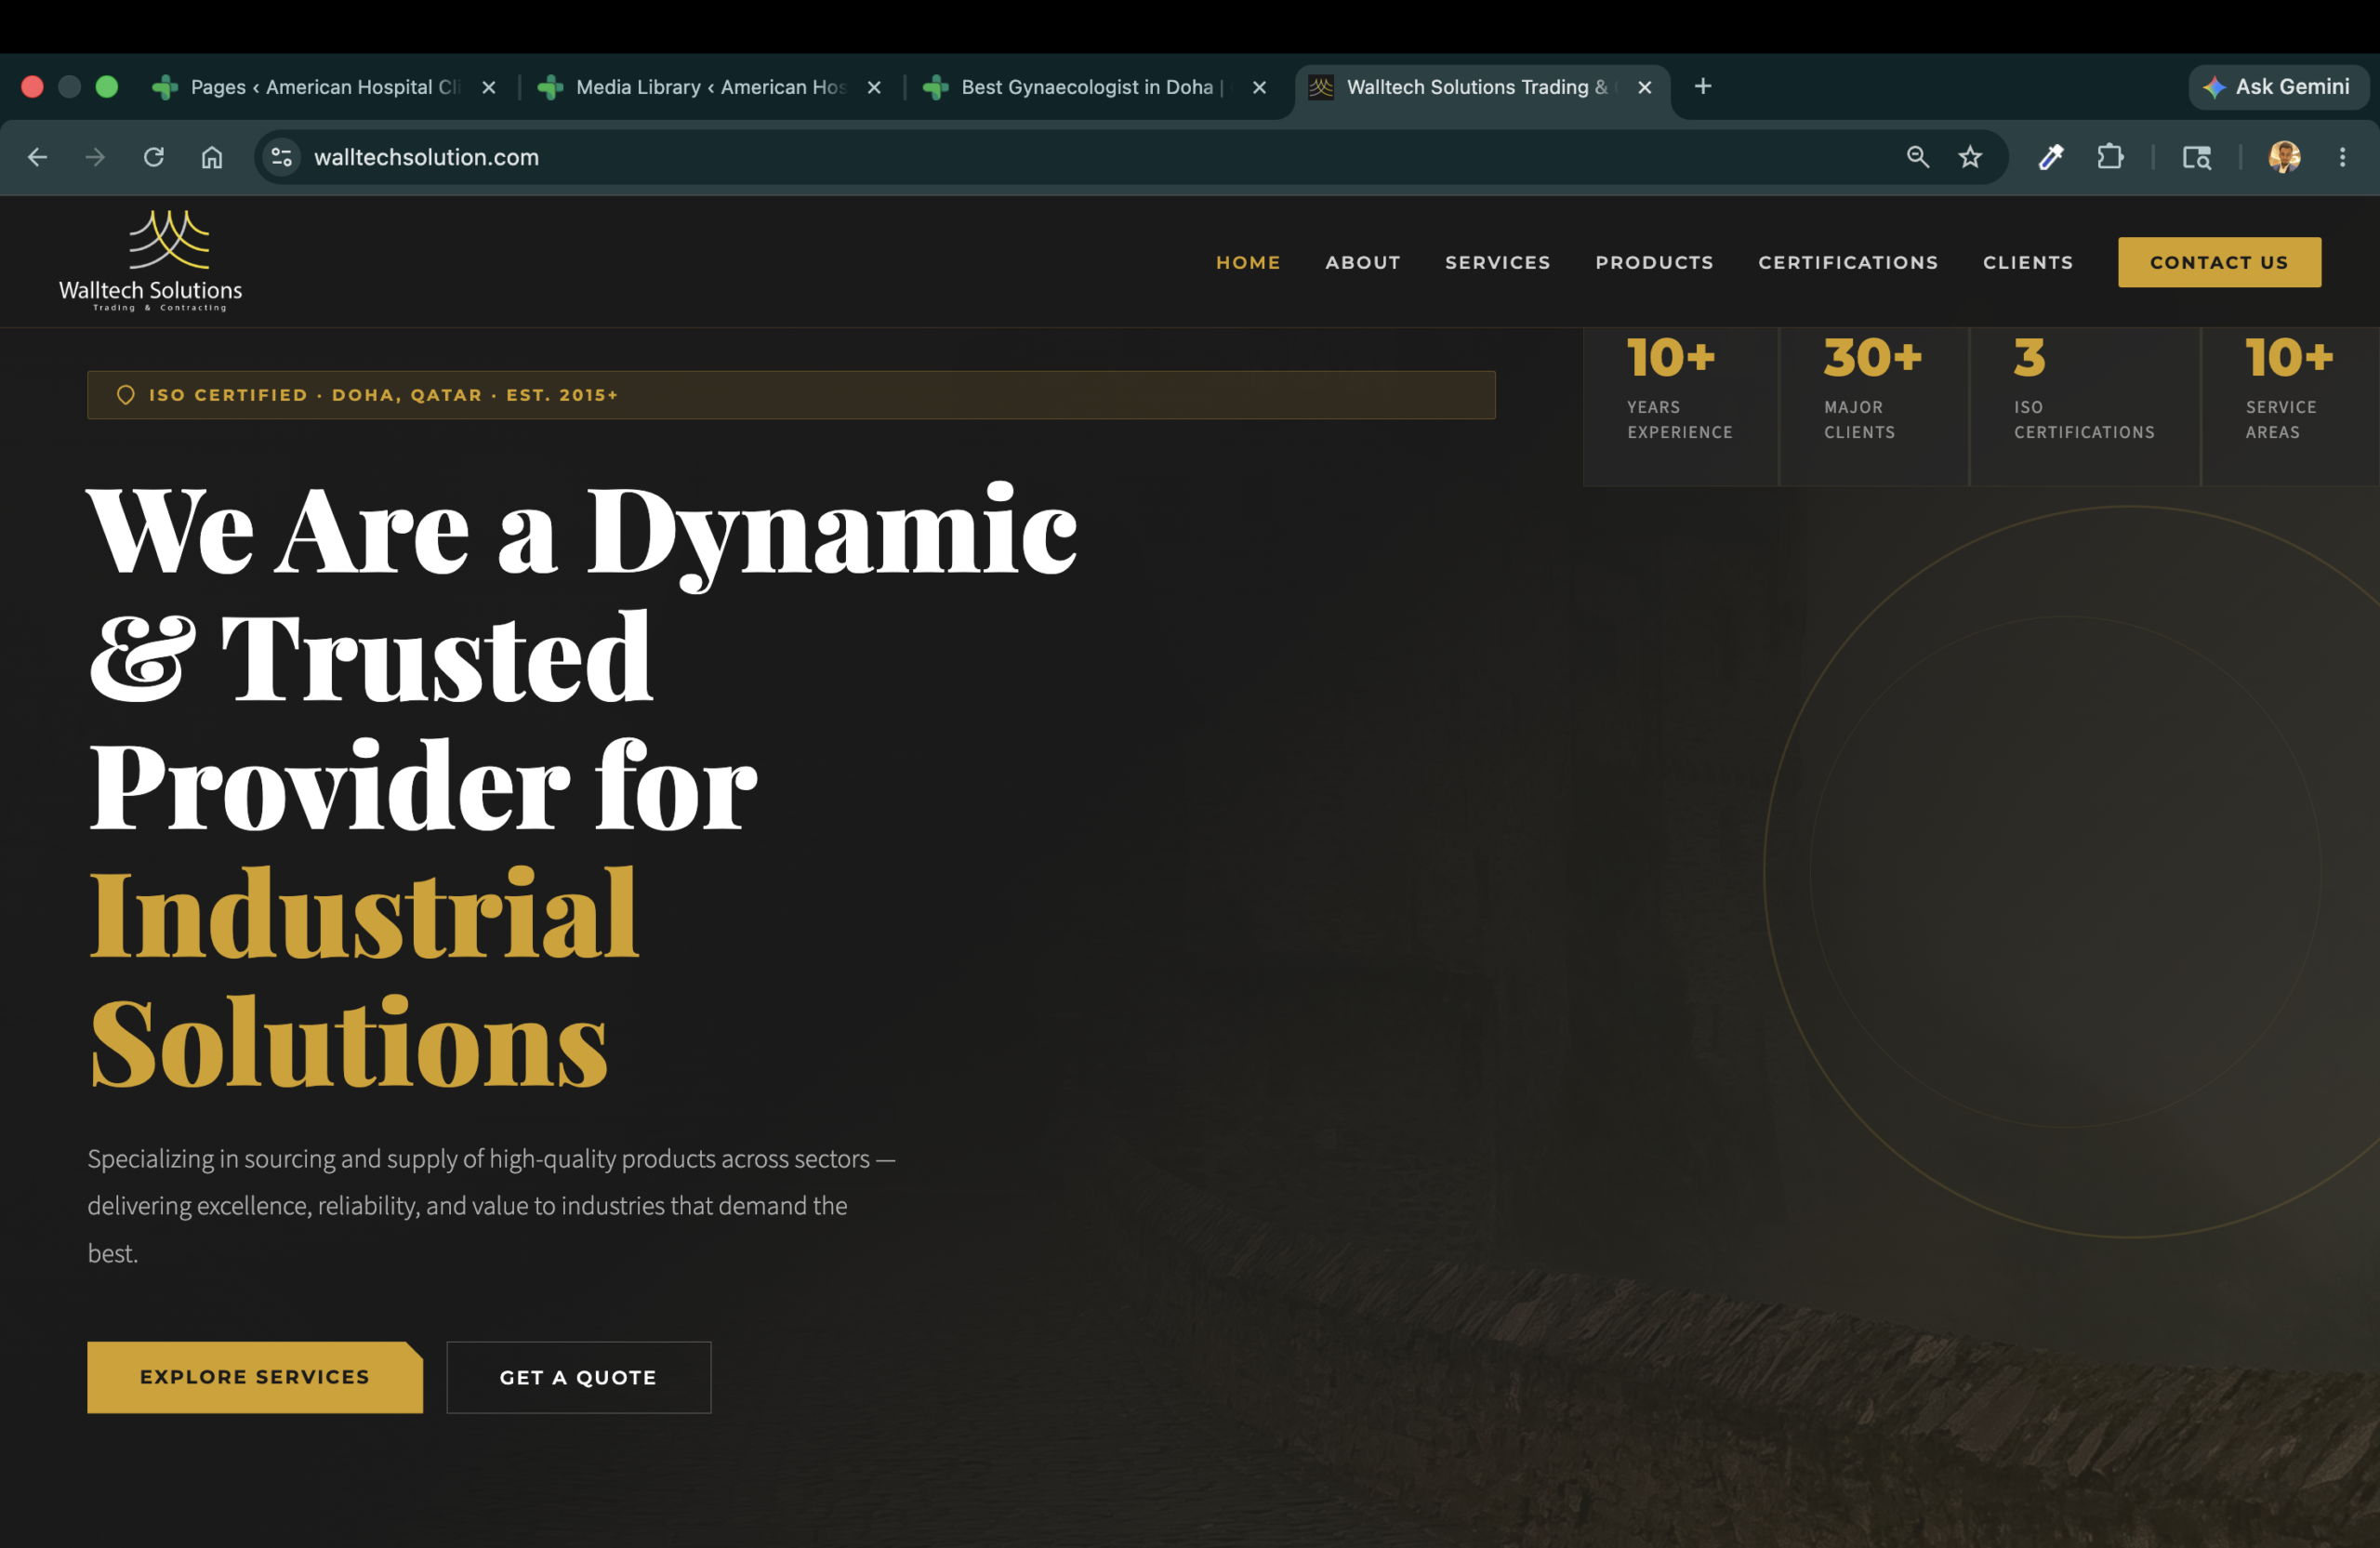The height and width of the screenshot is (1548, 2380).
Task: Open the Chrome profile avatar
Action: (x=2284, y=157)
